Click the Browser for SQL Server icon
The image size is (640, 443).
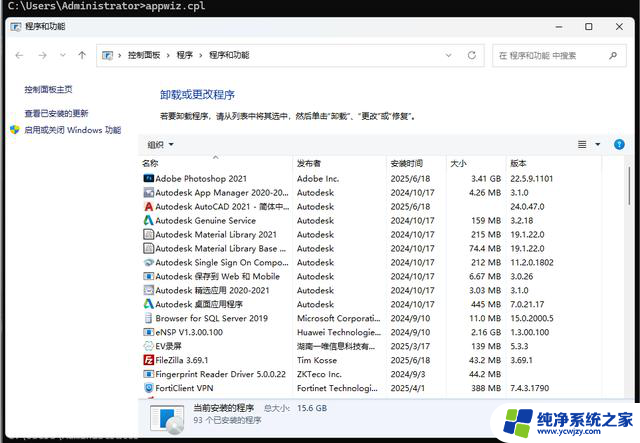149,318
